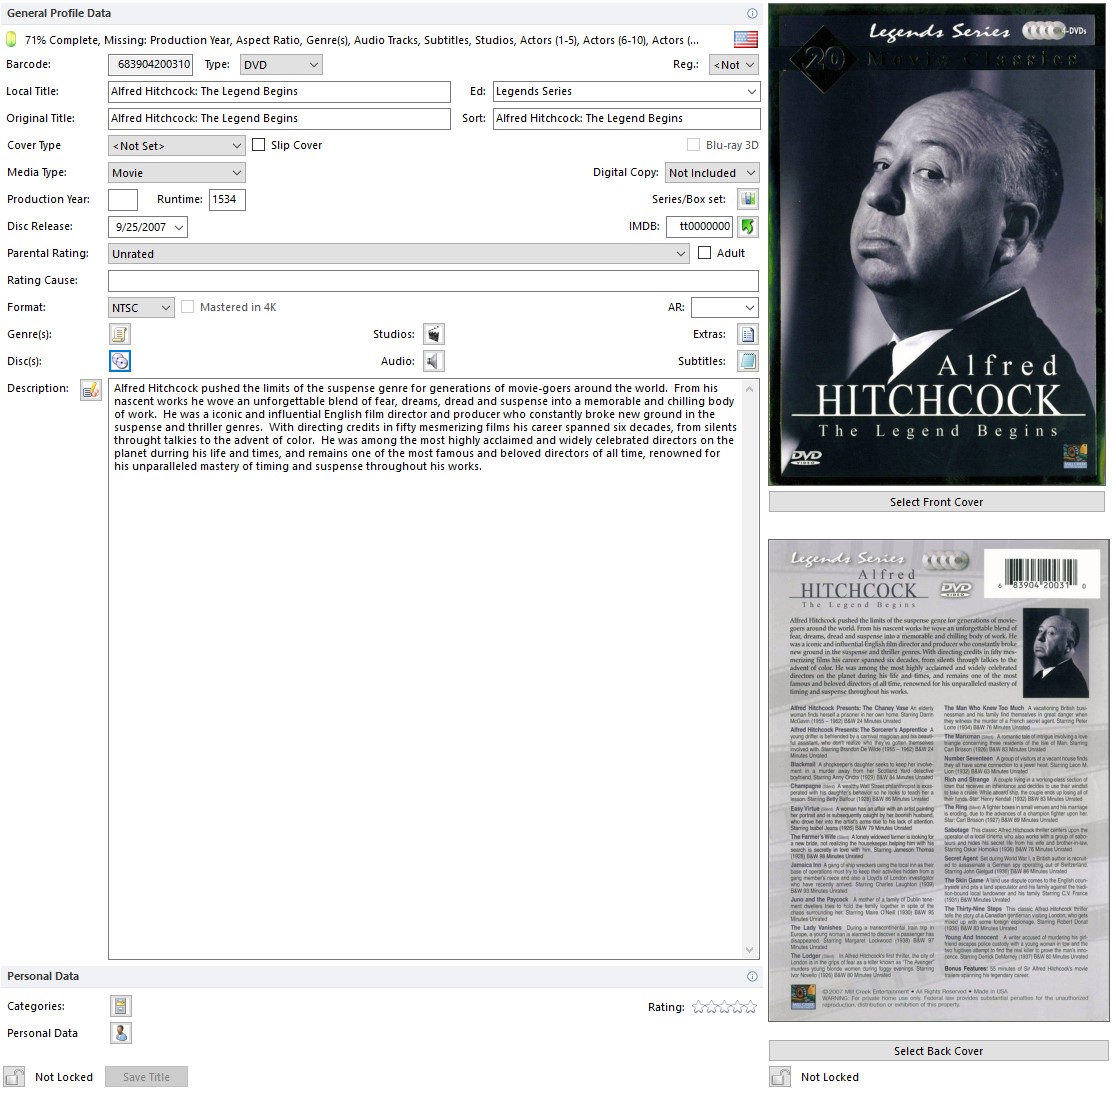Open the Genre(s) editor icon
Viewport: 1116px width, 1093px height.
point(120,334)
